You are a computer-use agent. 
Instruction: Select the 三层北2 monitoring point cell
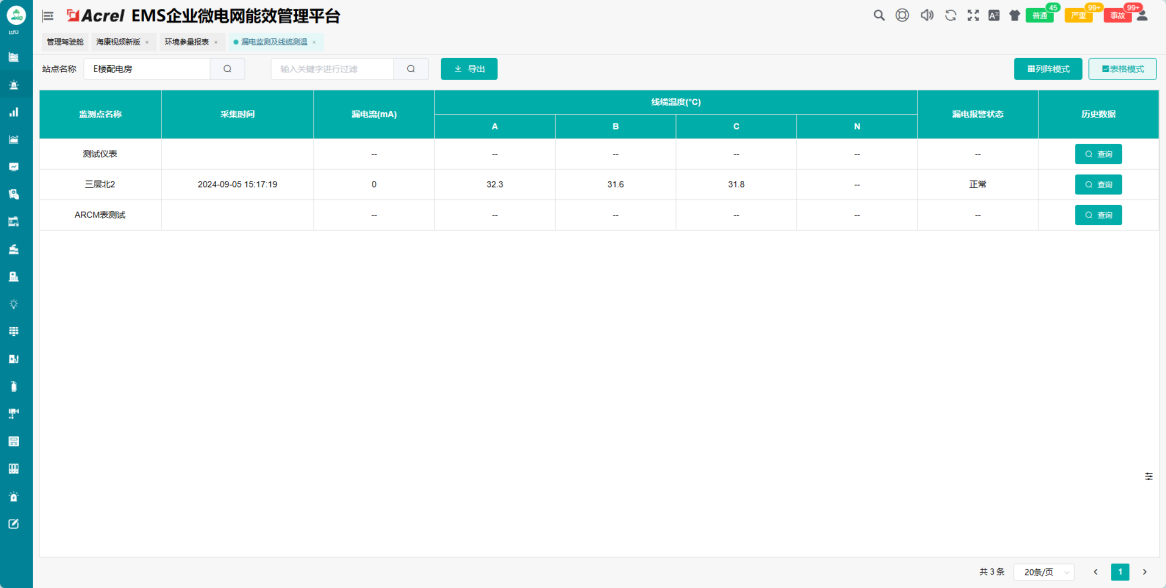(x=100, y=184)
